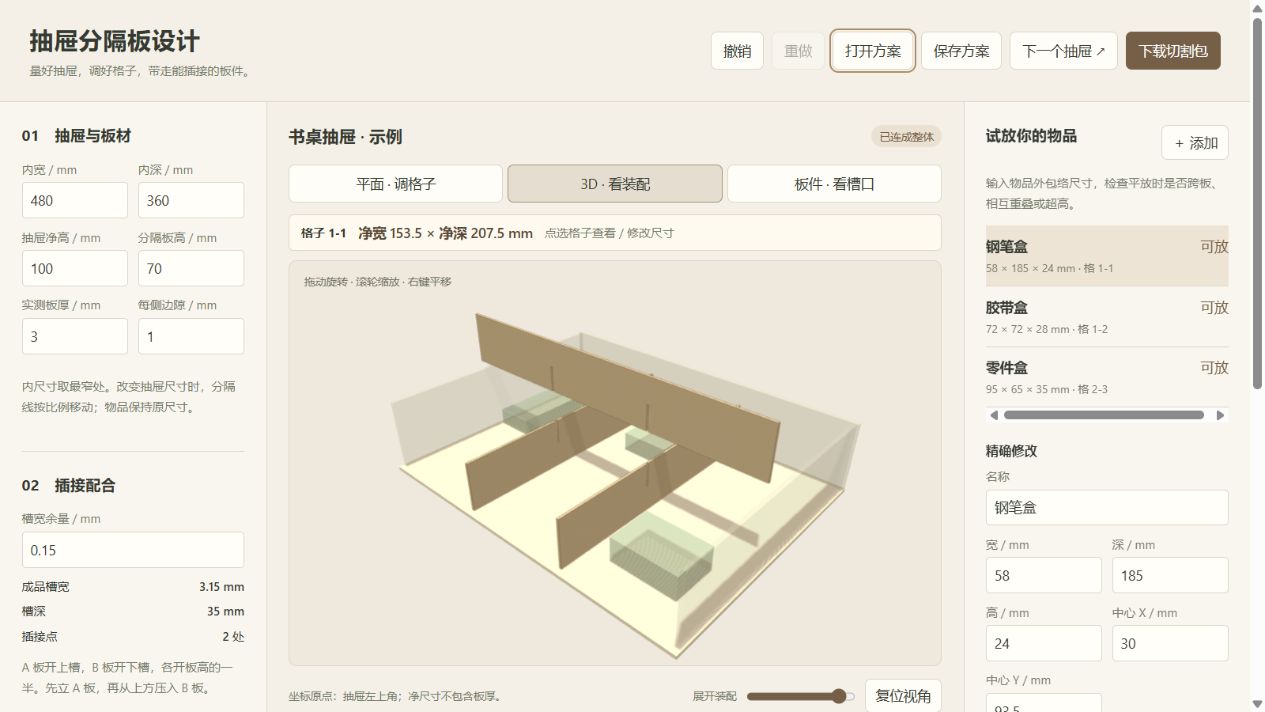The image size is (1265, 712).
Task: Go to 下一个抽屉 link button
Action: pyautogui.click(x=1064, y=51)
